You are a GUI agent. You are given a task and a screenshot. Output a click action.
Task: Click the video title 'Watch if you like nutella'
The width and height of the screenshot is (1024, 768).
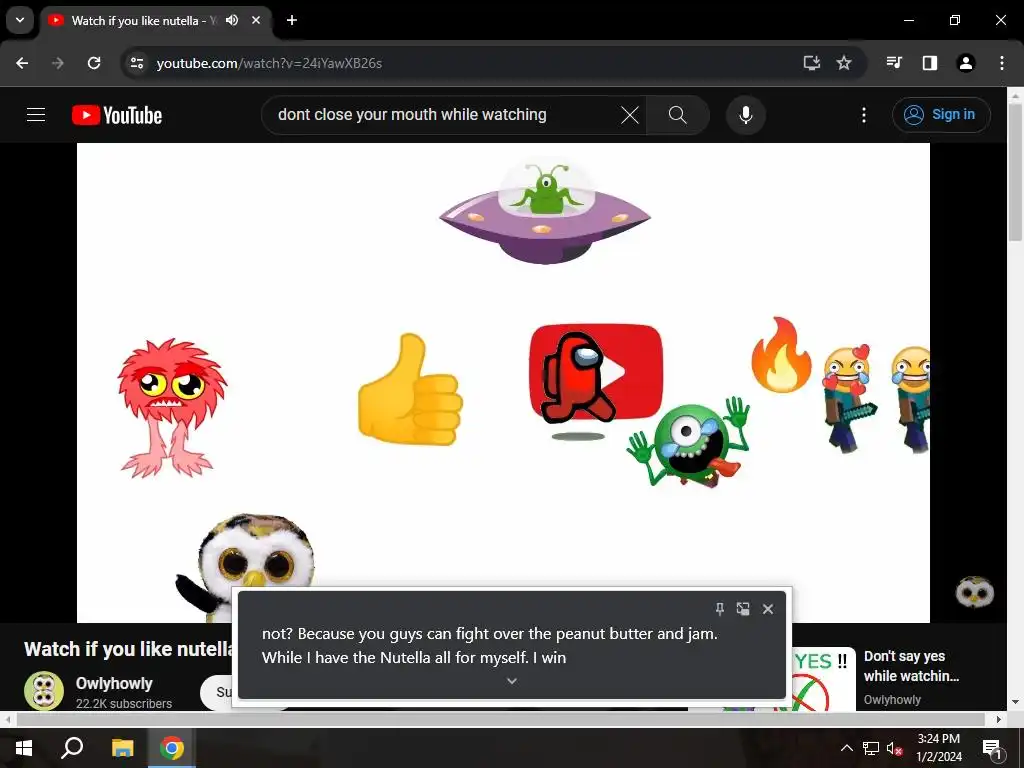[129, 649]
